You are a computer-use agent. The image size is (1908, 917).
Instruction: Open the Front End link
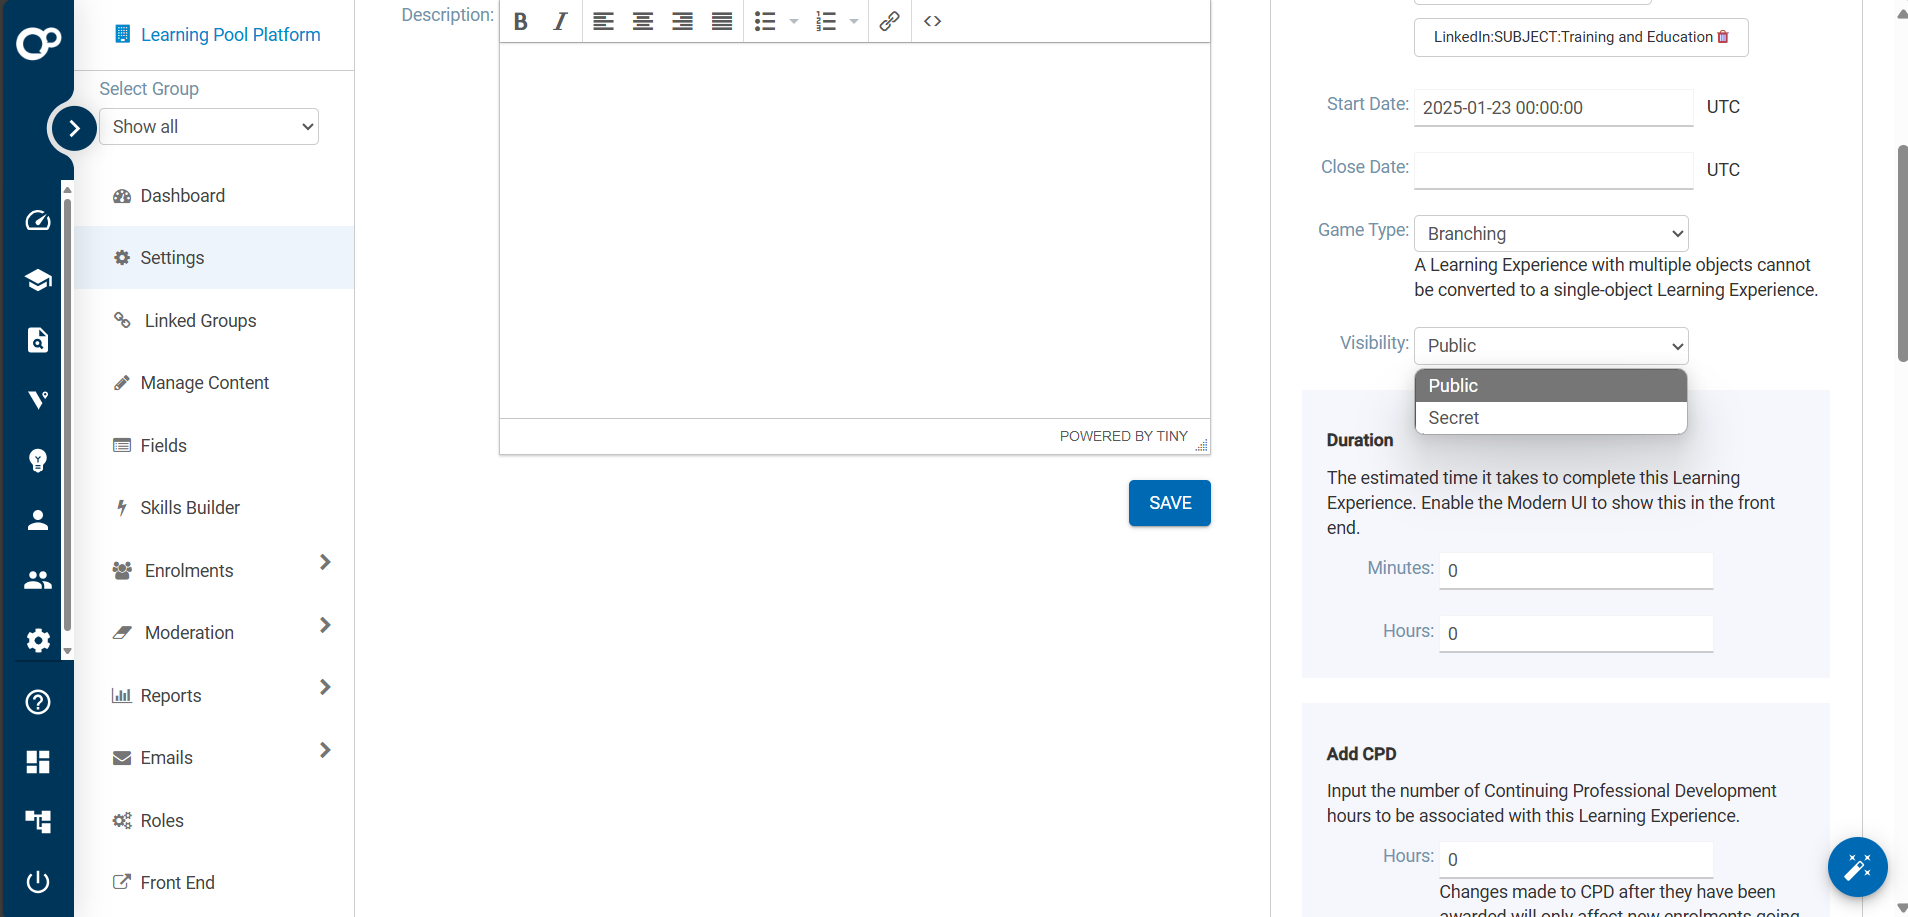(177, 882)
